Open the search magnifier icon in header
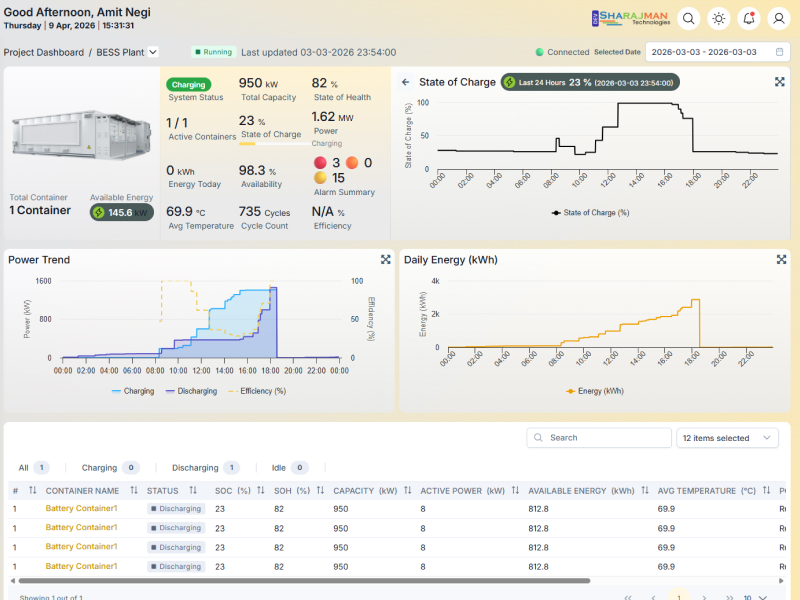 click(x=688, y=18)
